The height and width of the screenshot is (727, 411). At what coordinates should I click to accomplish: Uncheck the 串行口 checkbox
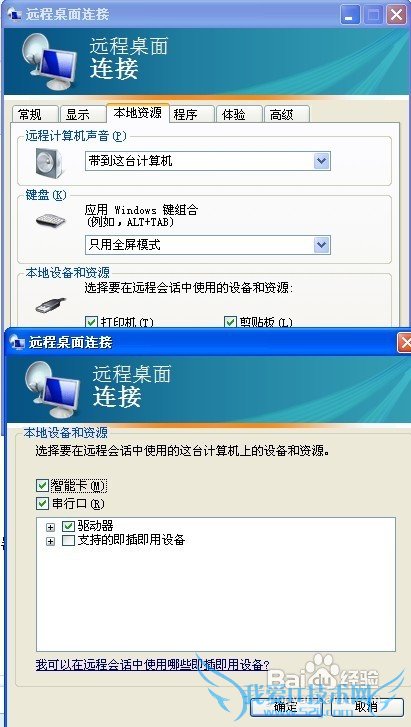pos(42,503)
